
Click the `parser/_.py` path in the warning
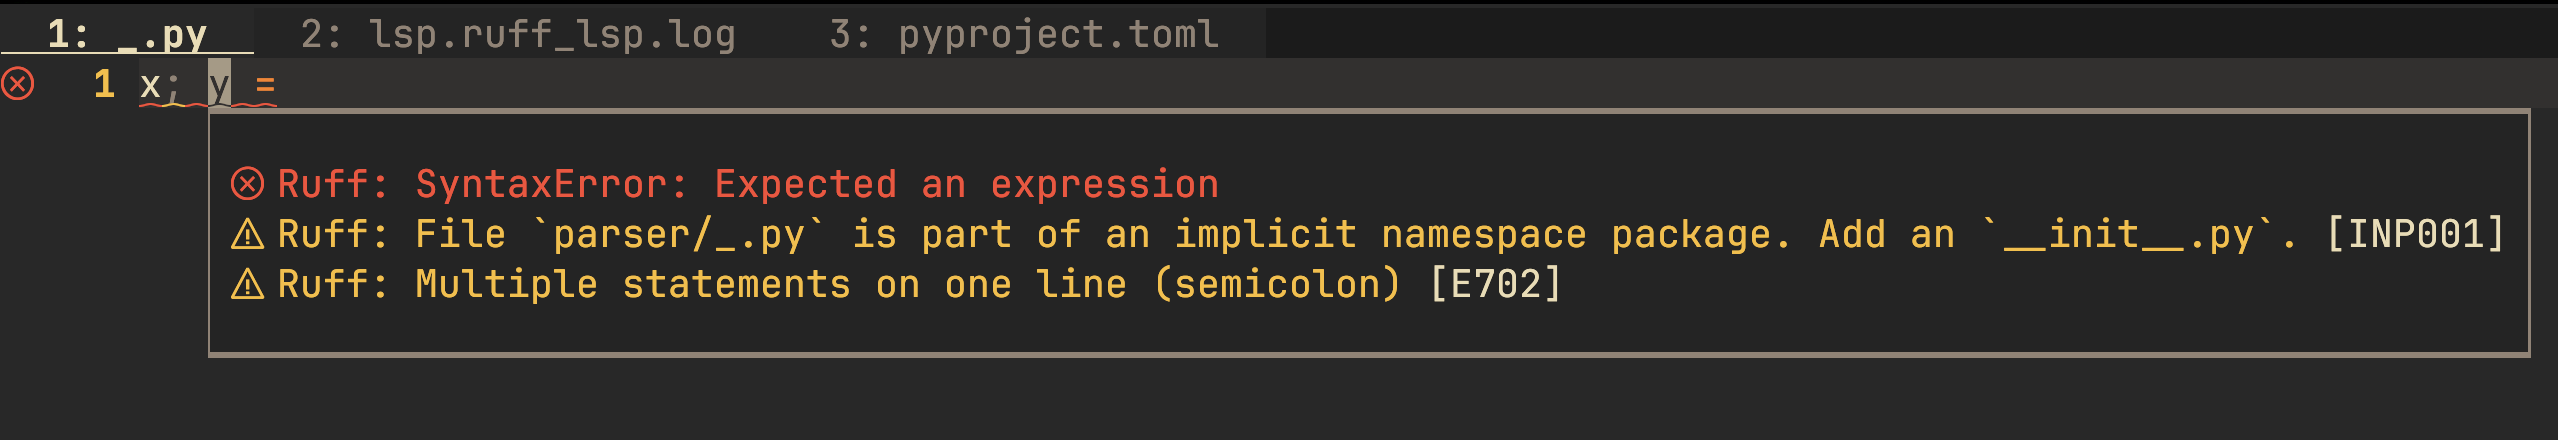coord(680,235)
